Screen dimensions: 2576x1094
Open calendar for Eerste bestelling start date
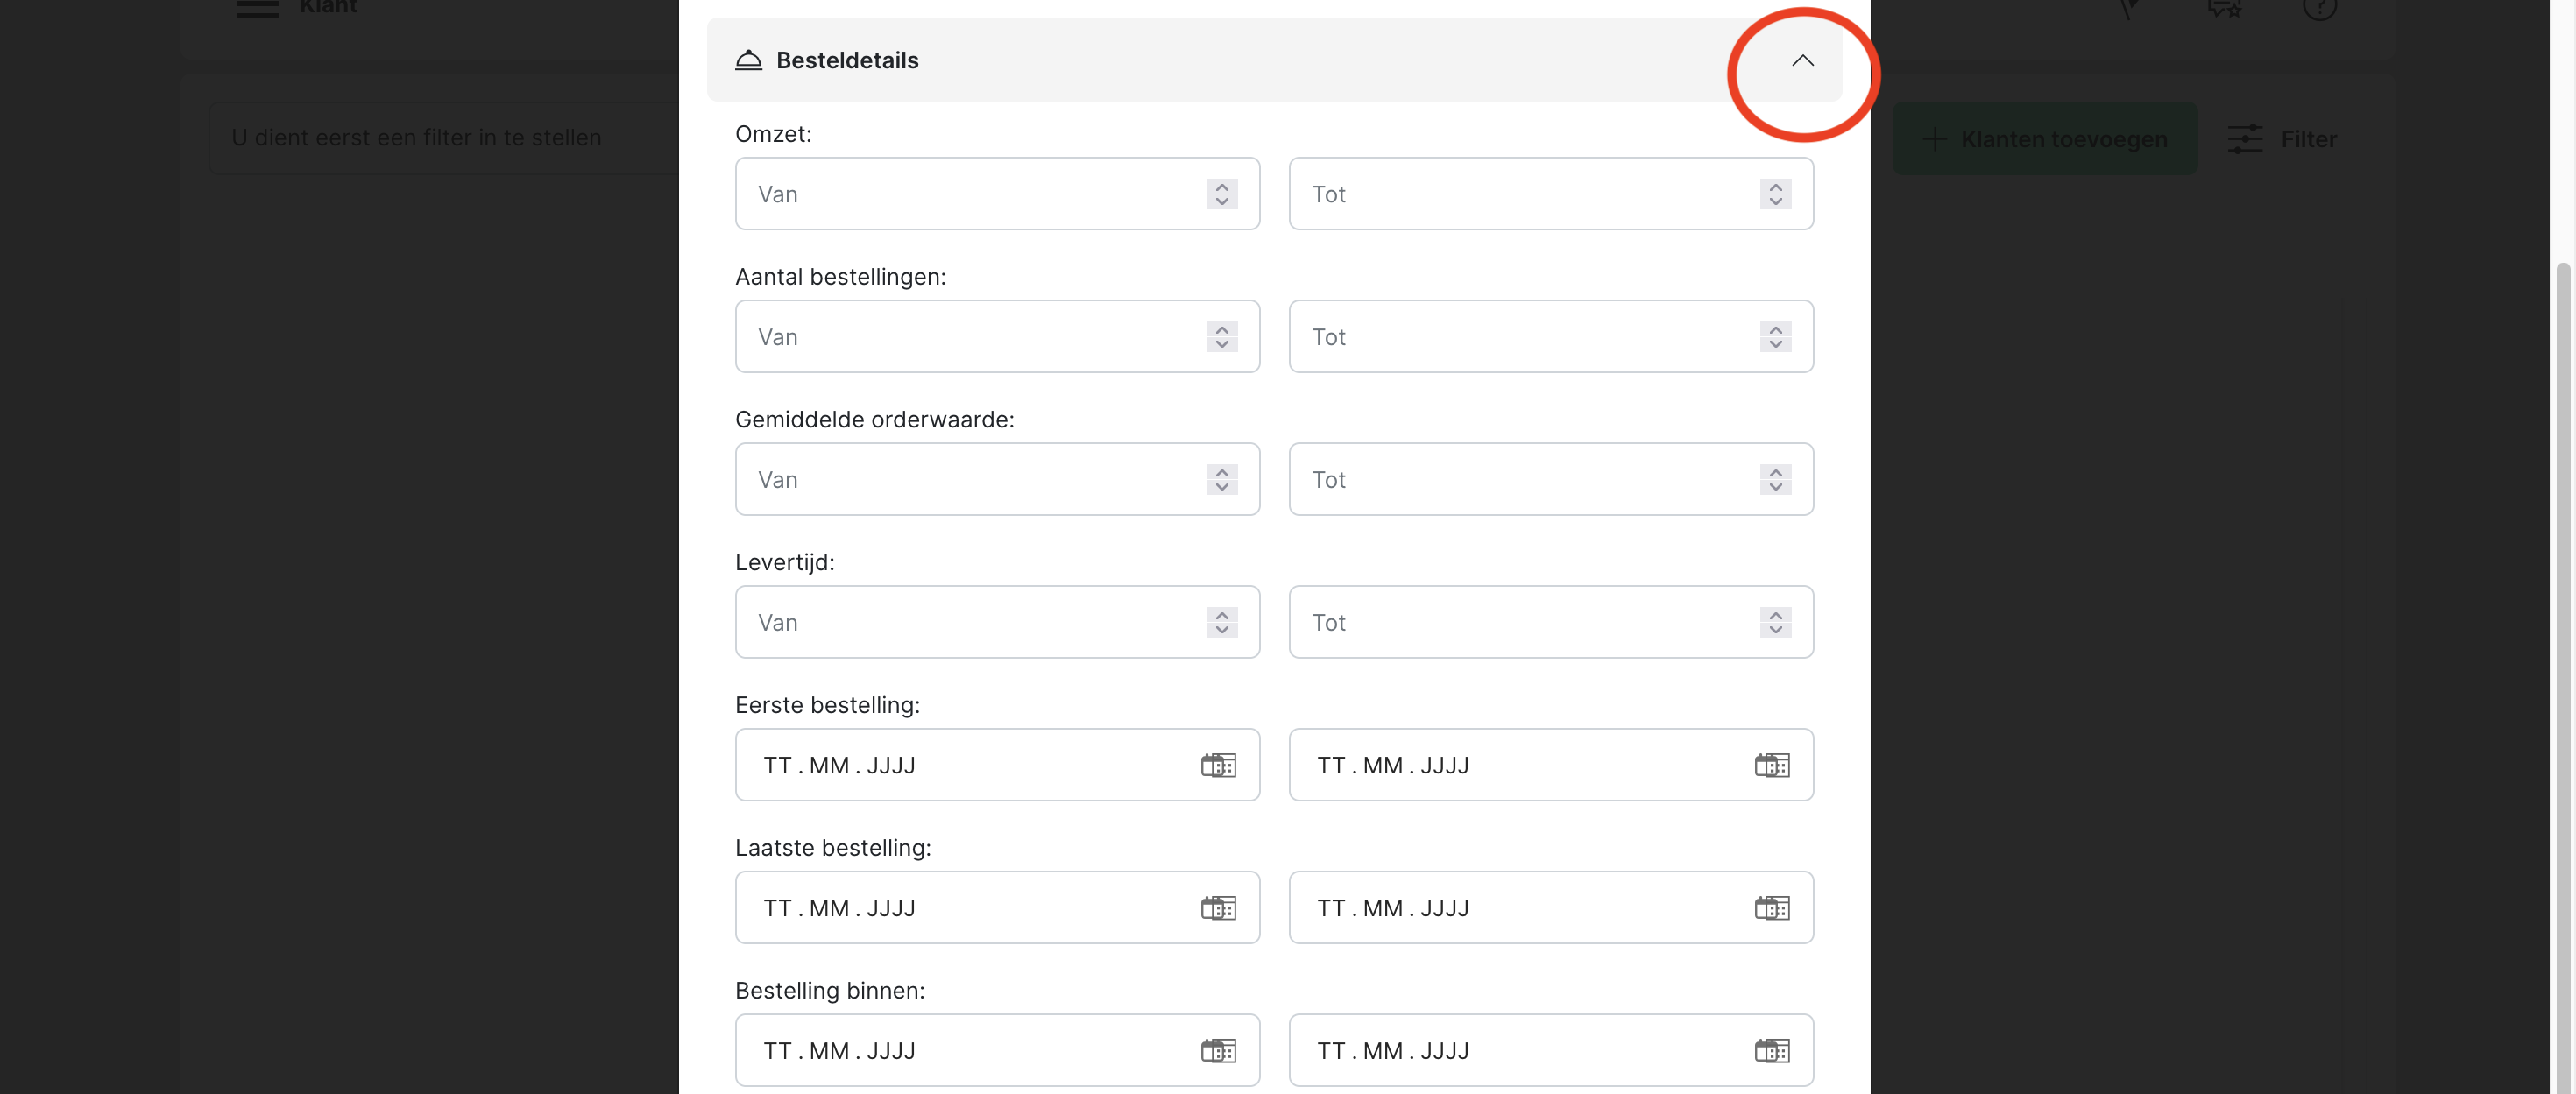click(1217, 765)
